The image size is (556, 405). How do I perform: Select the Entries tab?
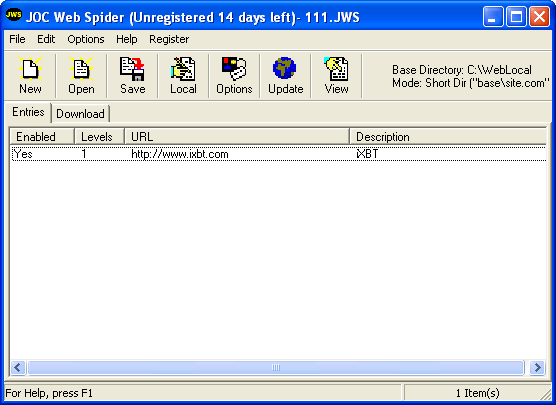(28, 112)
